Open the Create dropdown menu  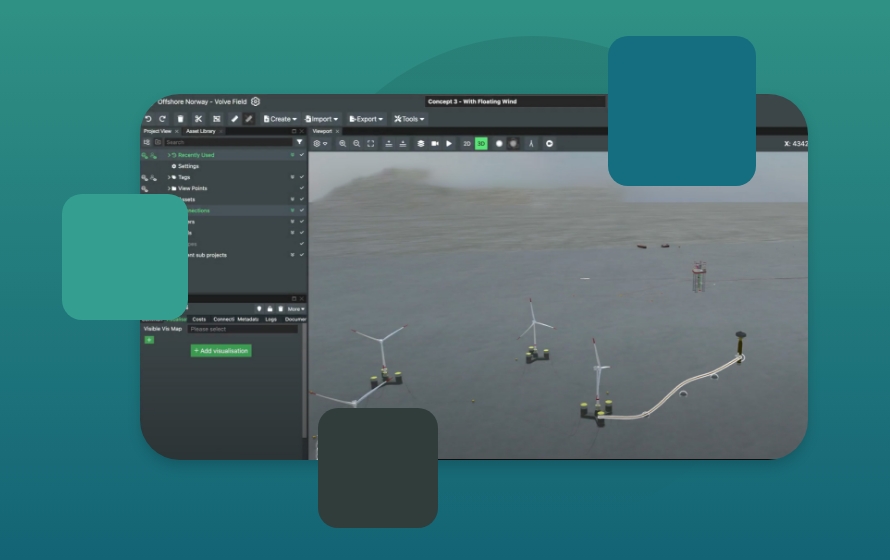(x=280, y=119)
